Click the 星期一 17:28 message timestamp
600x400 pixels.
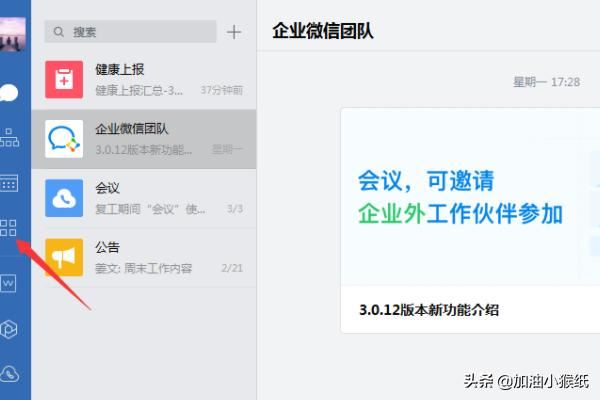pyautogui.click(x=546, y=82)
